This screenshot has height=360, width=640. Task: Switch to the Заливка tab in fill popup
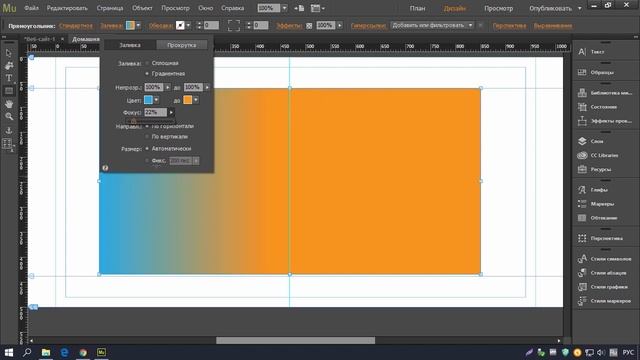pyautogui.click(x=130, y=45)
